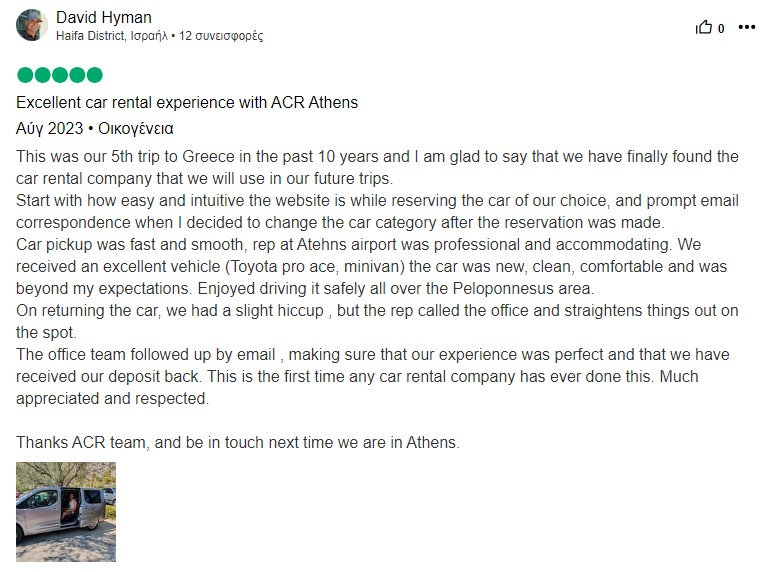The width and height of the screenshot is (772, 572).
Task: Click the line starting Start with how easy
Action: 377,211
